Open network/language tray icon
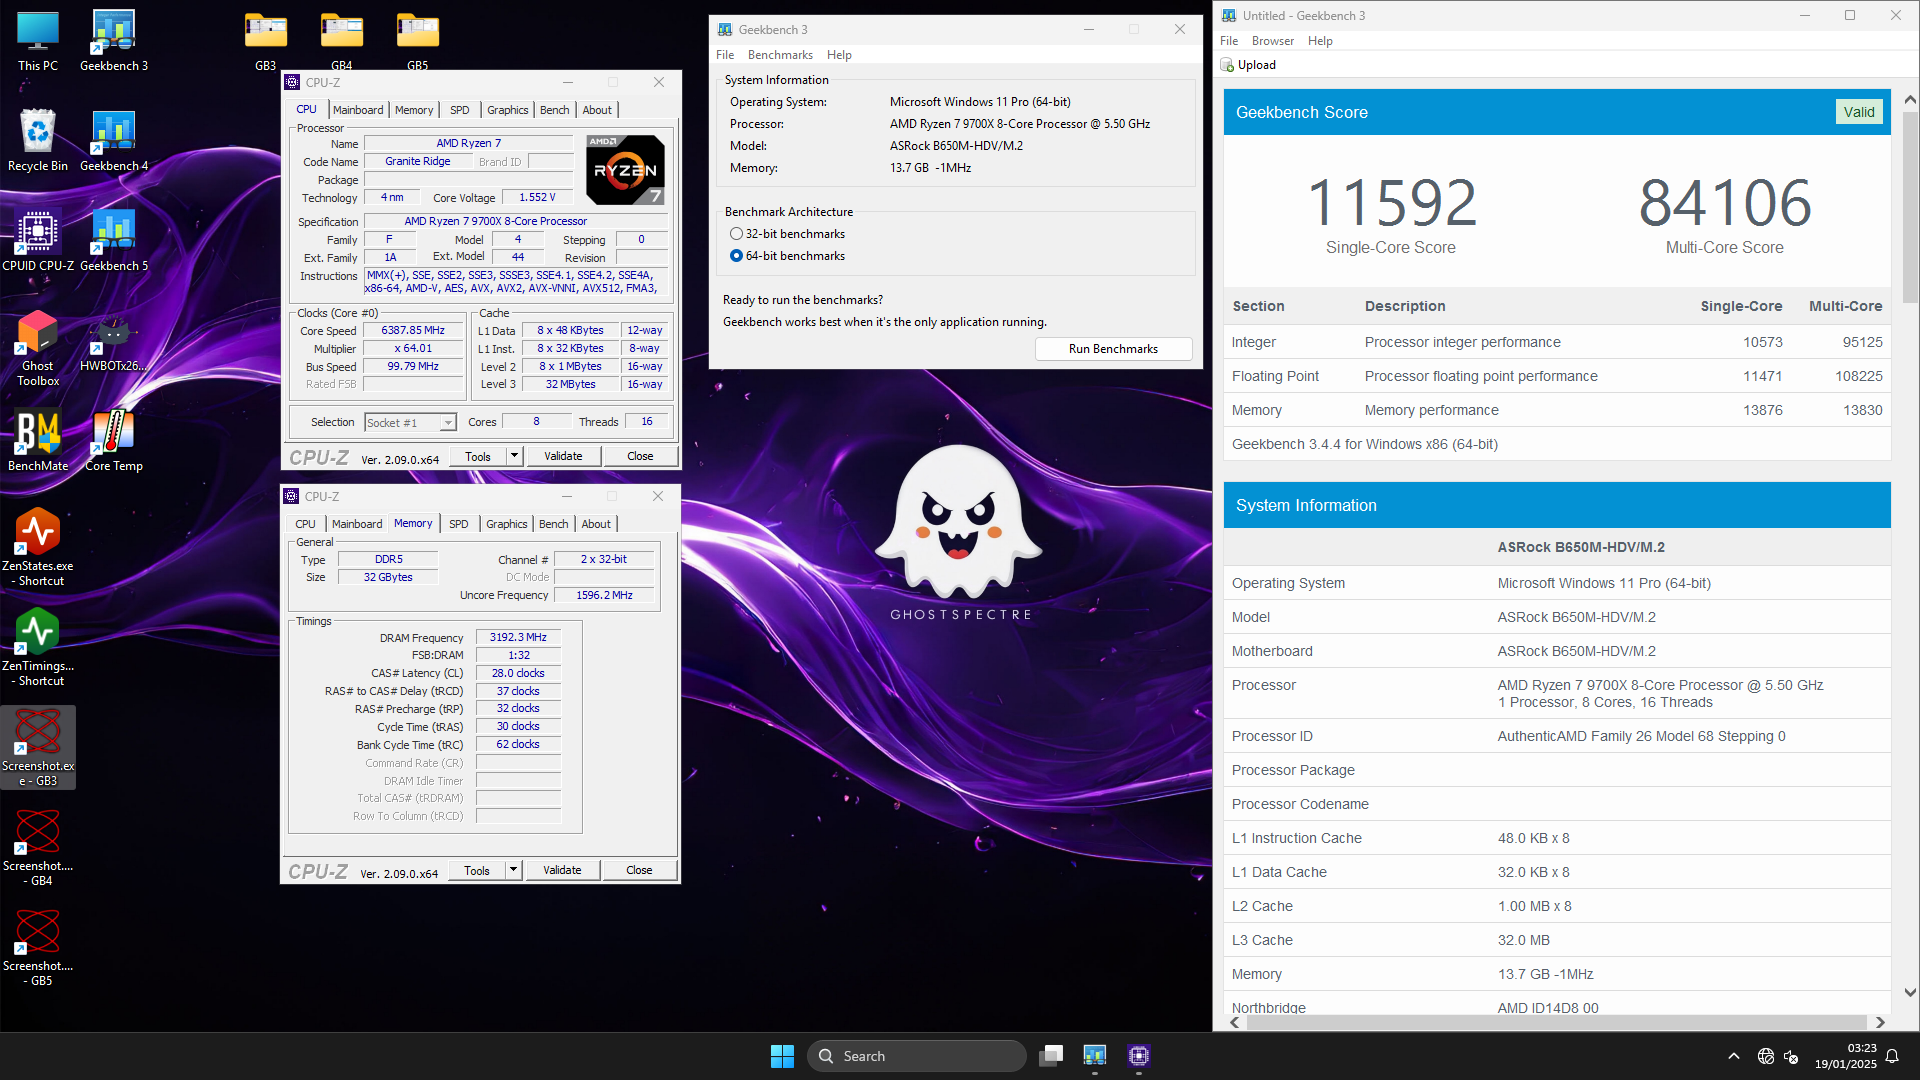 (x=1766, y=1056)
